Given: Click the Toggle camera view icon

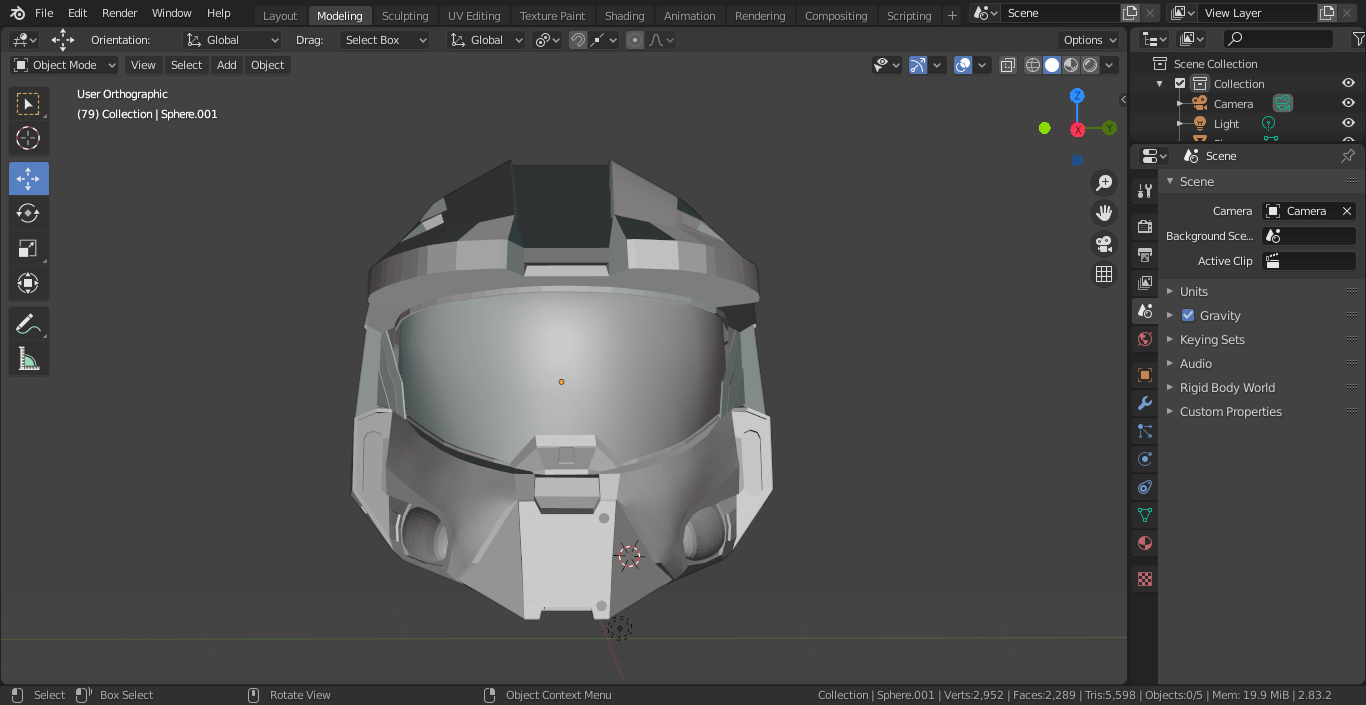Looking at the screenshot, I should (x=1104, y=244).
